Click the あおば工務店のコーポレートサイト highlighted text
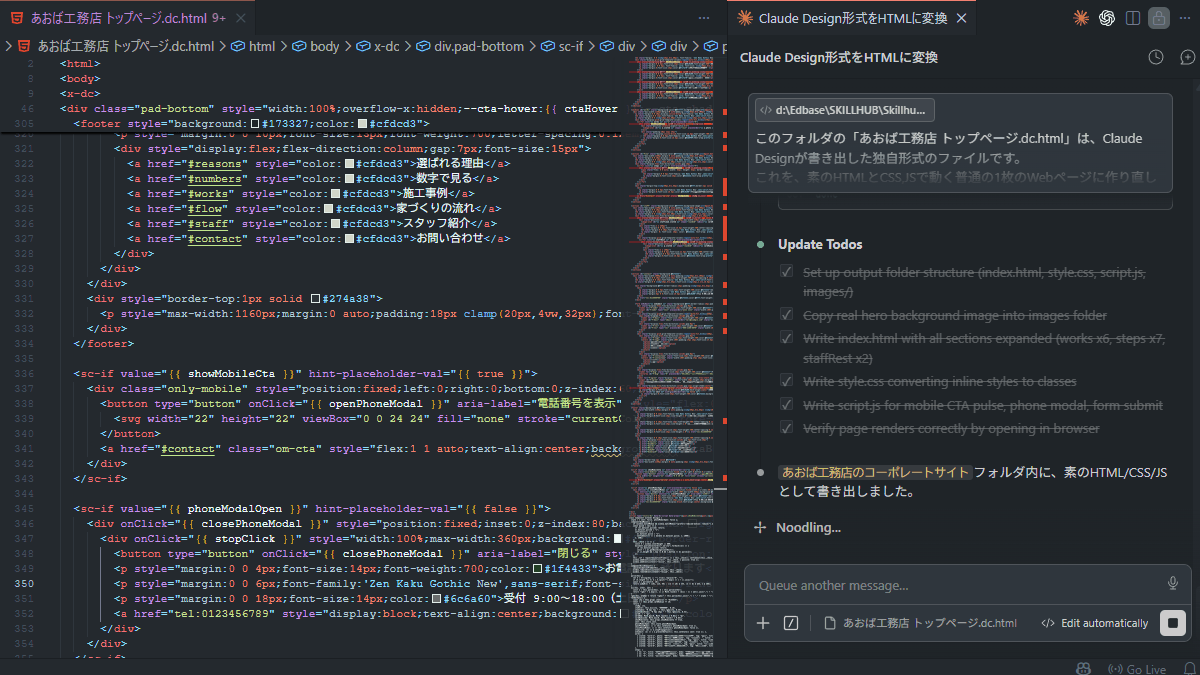Image resolution: width=1200 pixels, height=675 pixels. point(875,472)
